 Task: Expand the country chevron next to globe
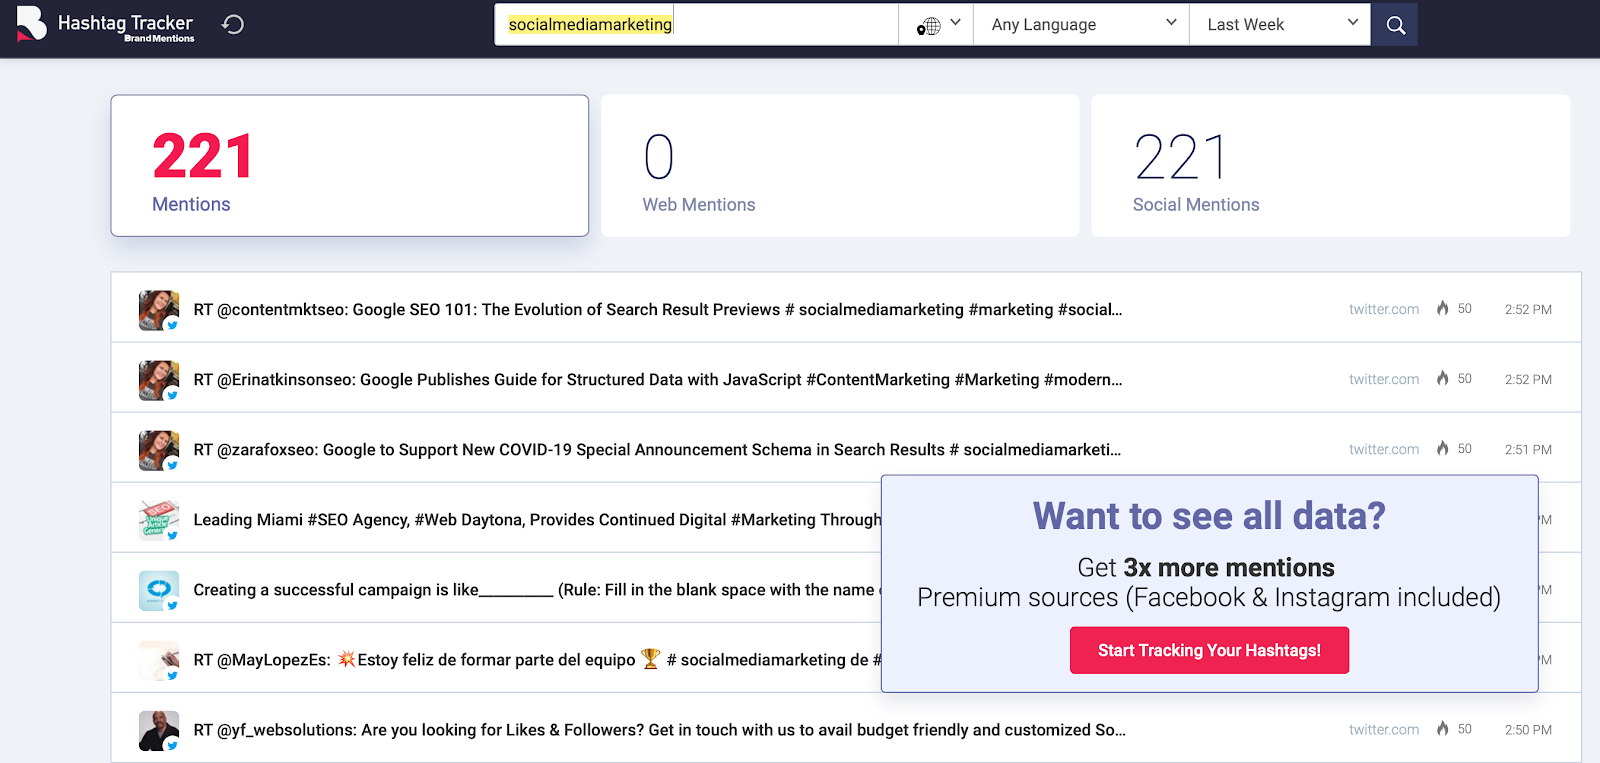(955, 23)
